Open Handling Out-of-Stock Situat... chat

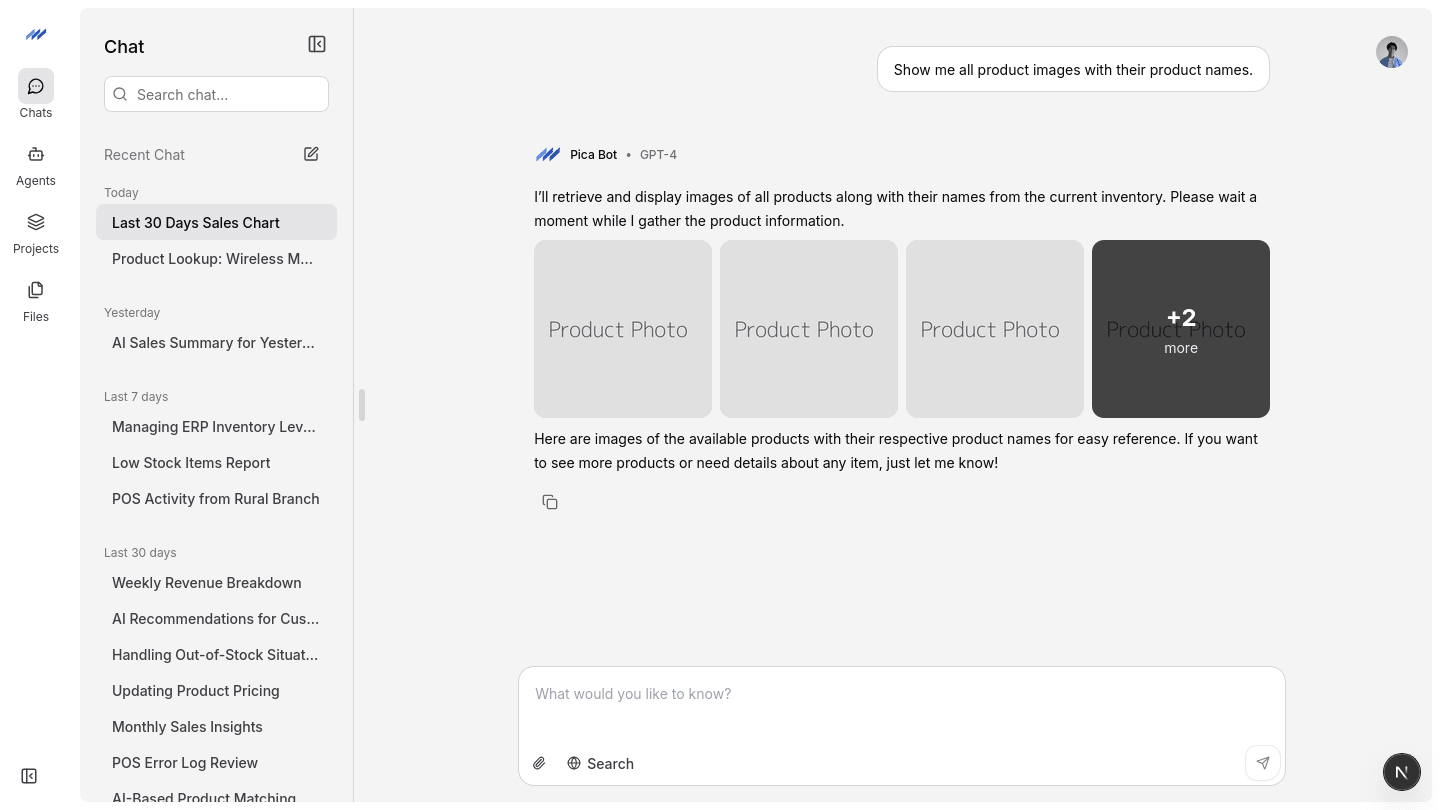[216, 654]
